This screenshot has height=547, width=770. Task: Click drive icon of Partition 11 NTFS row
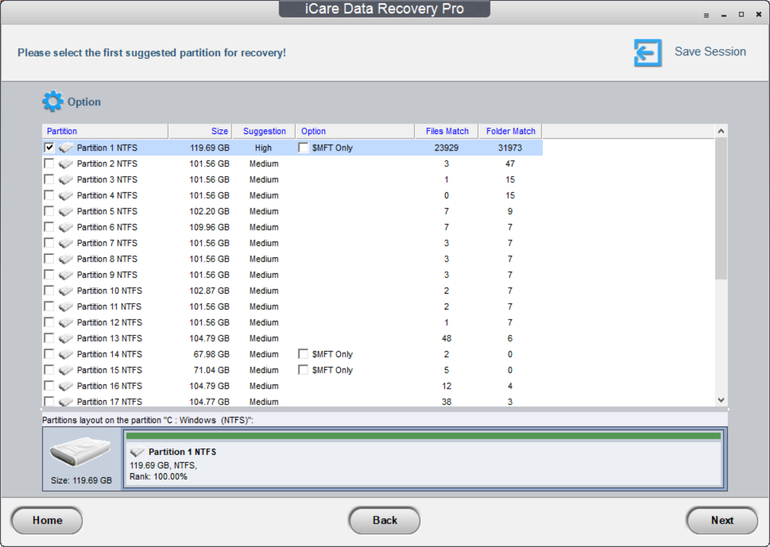(66, 307)
